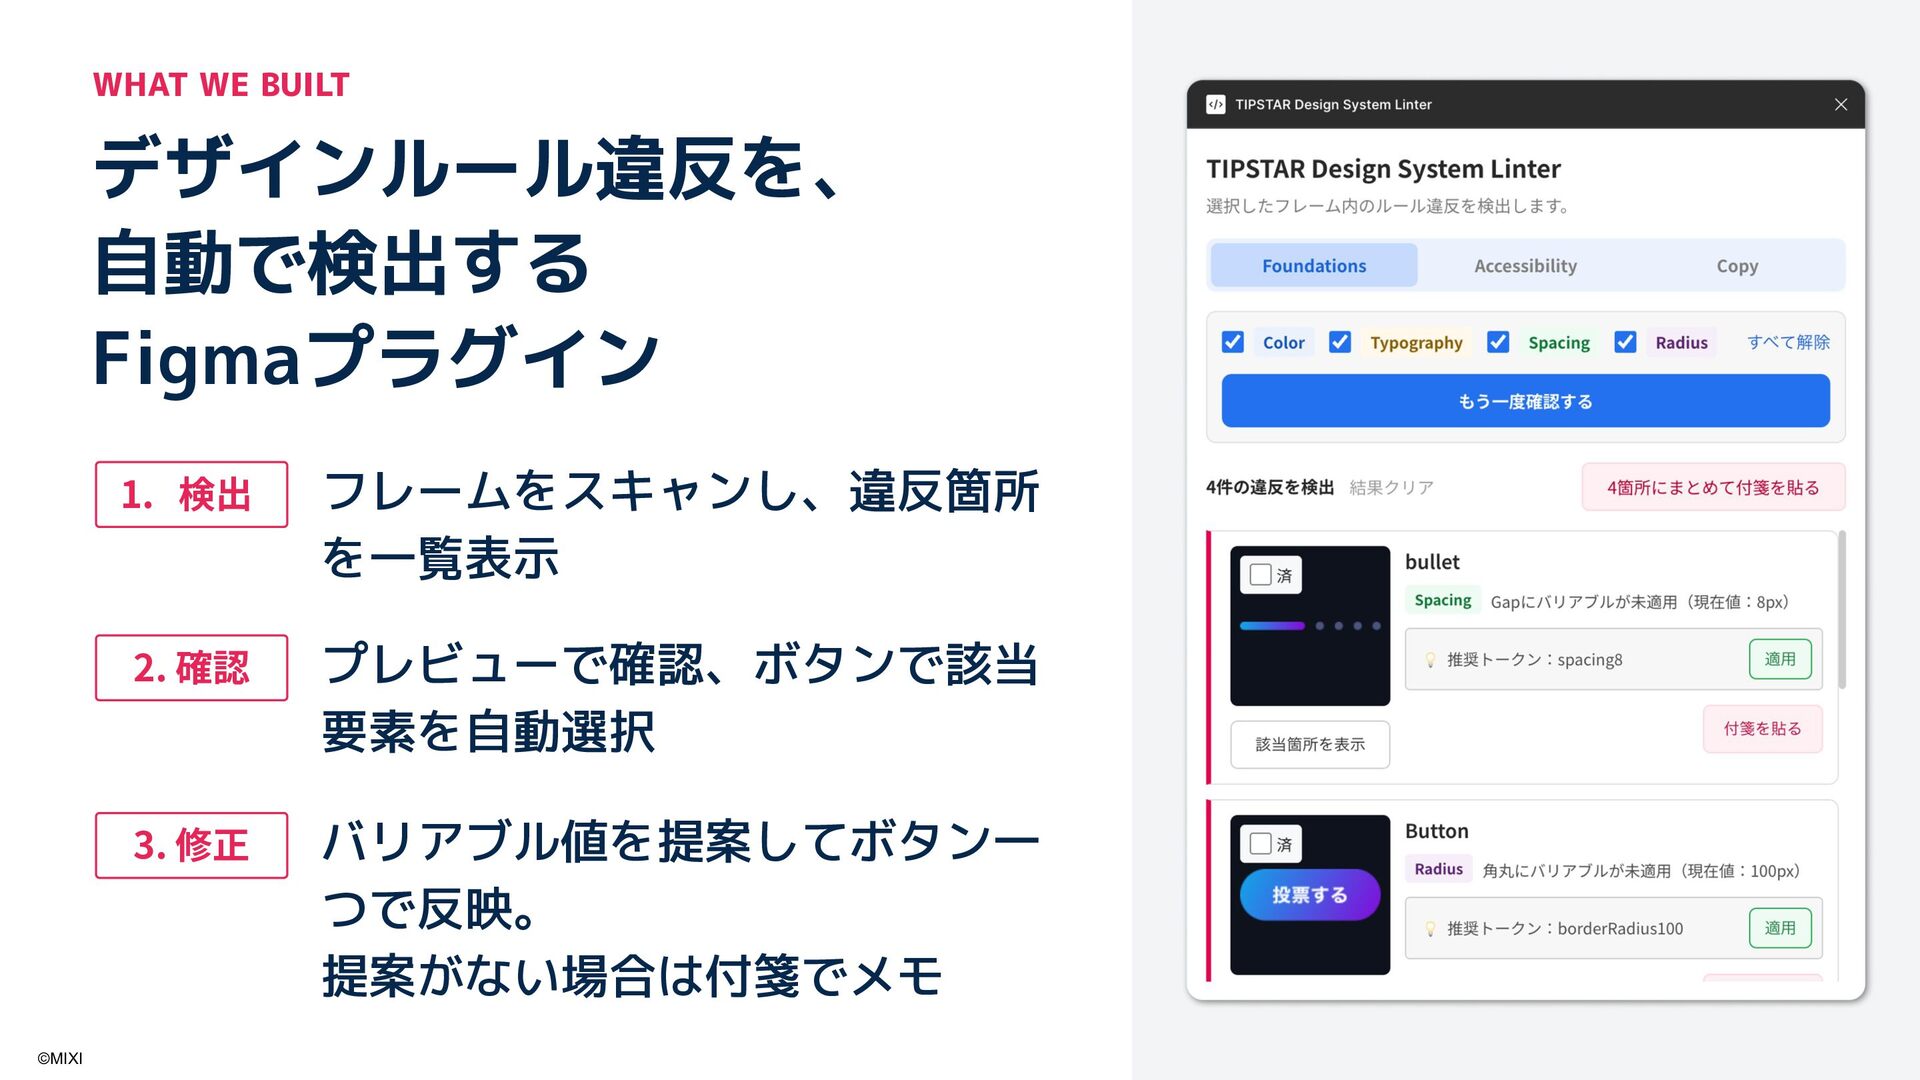Screen dimensions: 1920x1080
Task: Click 該当箇所を表示 under bullet preview
Action: (x=1310, y=744)
